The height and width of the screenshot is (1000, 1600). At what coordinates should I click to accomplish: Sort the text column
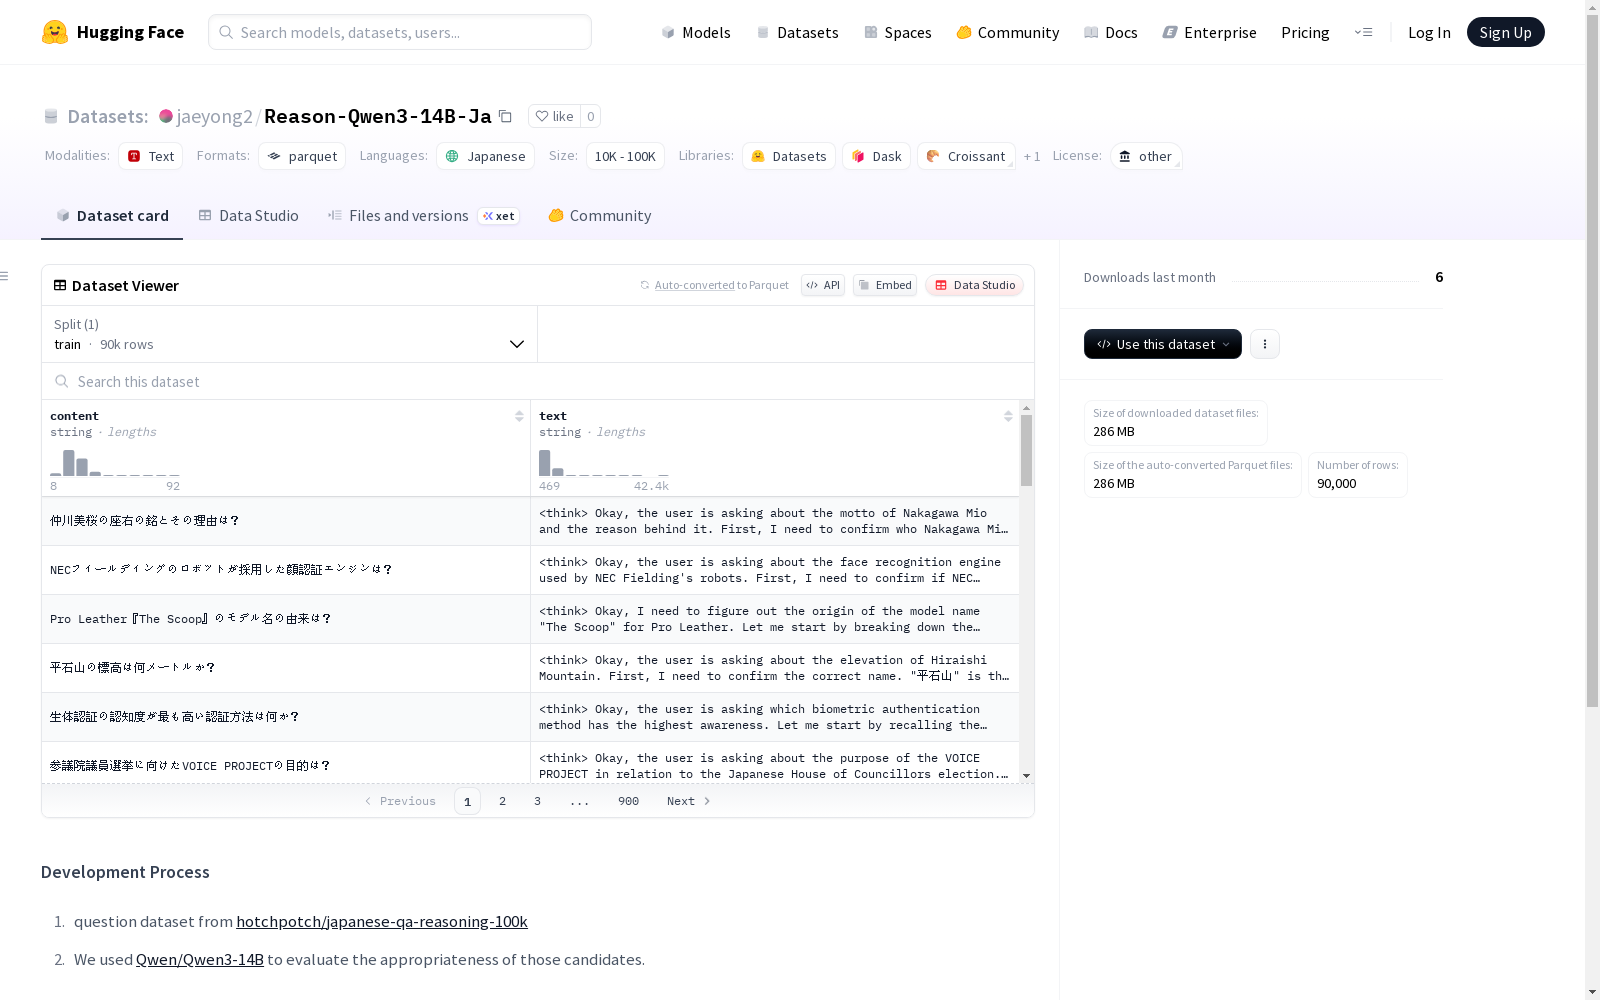pyautogui.click(x=1008, y=416)
